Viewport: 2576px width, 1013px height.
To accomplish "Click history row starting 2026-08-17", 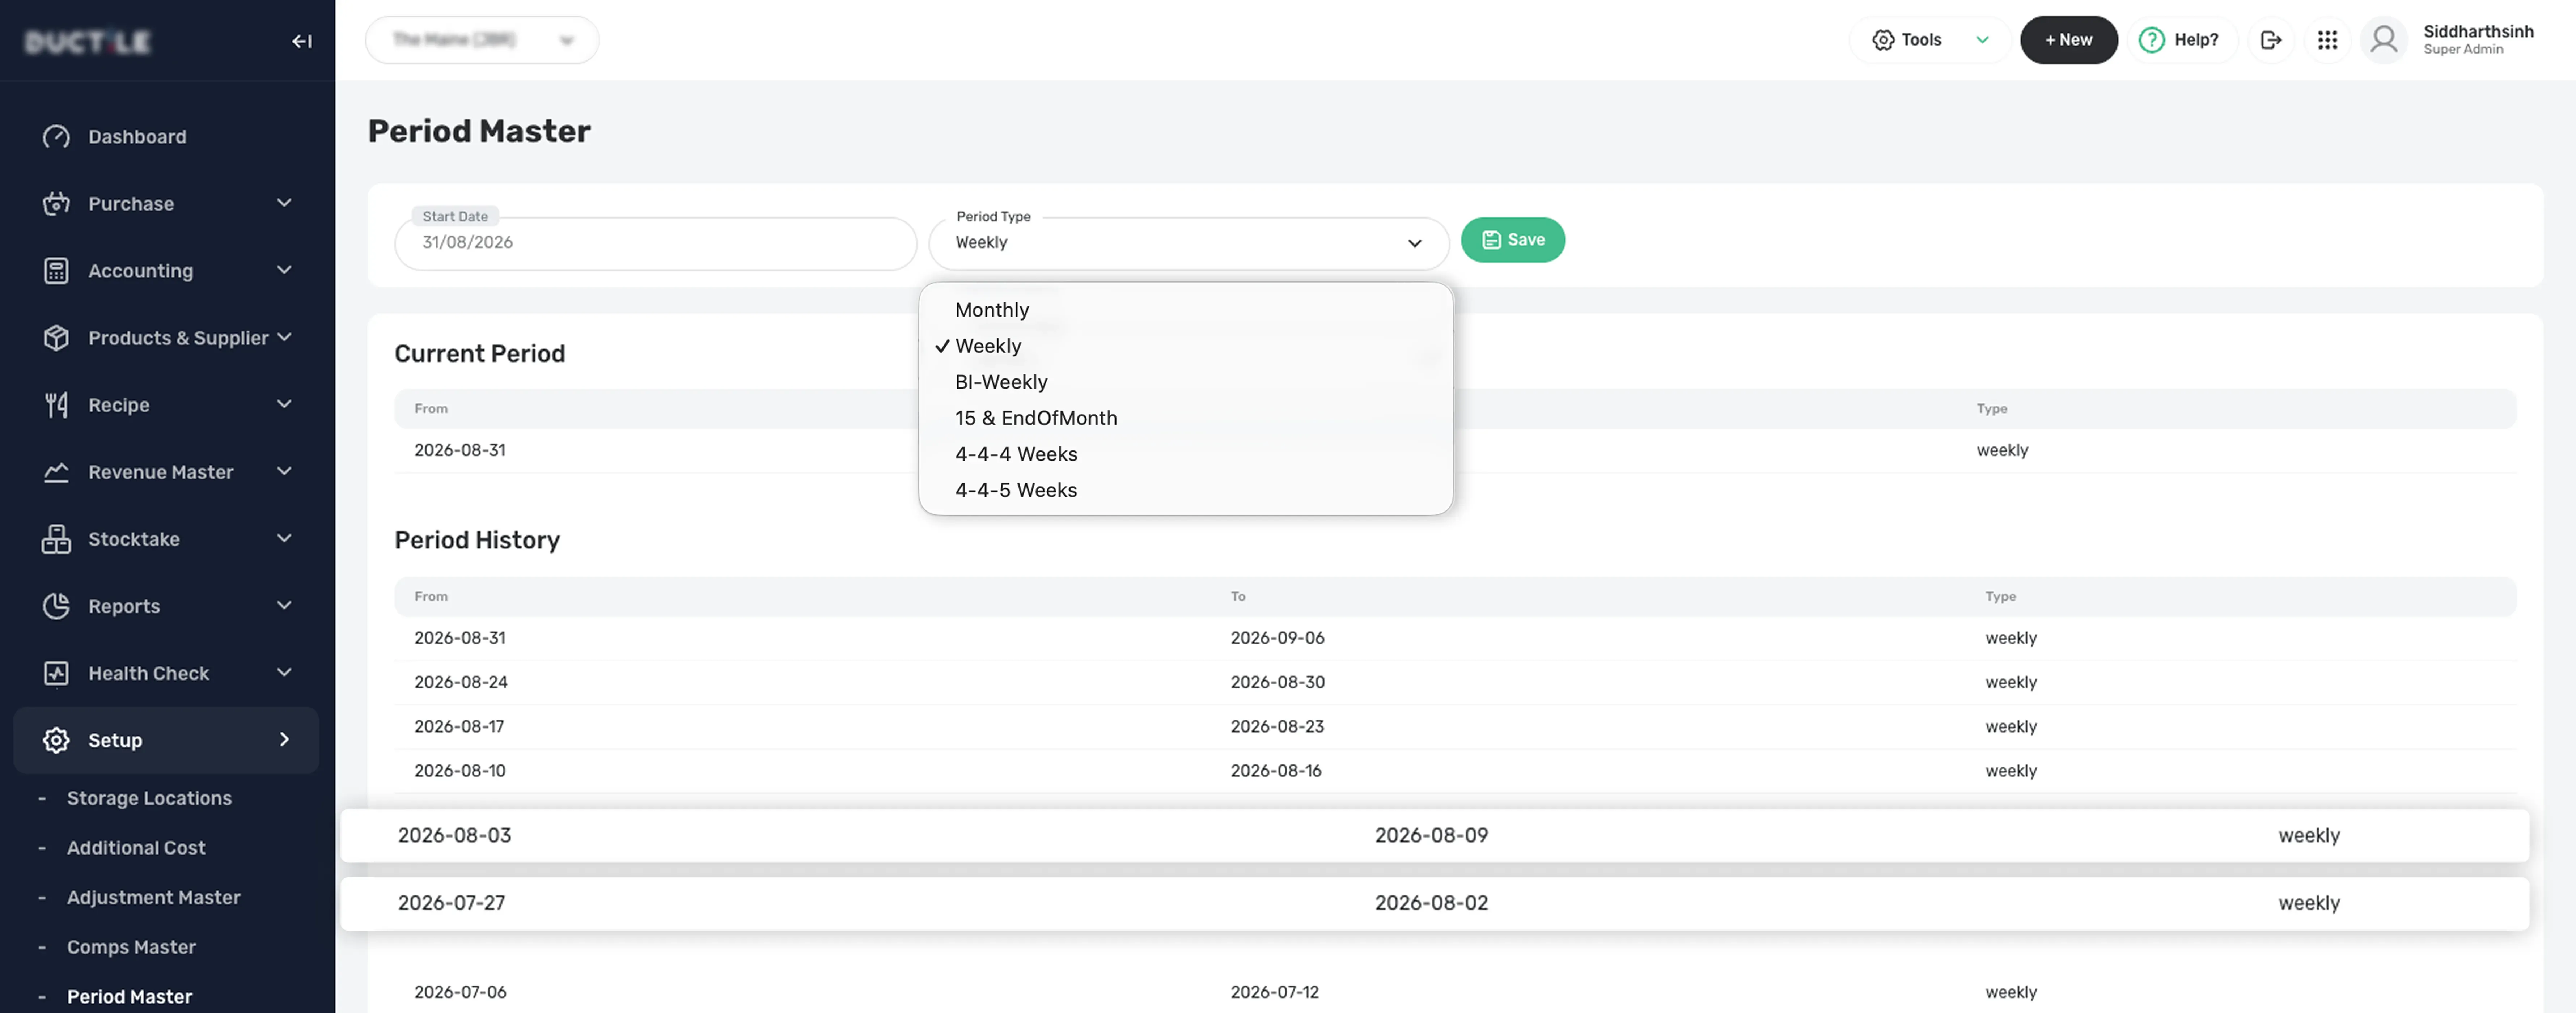I will [1455, 727].
